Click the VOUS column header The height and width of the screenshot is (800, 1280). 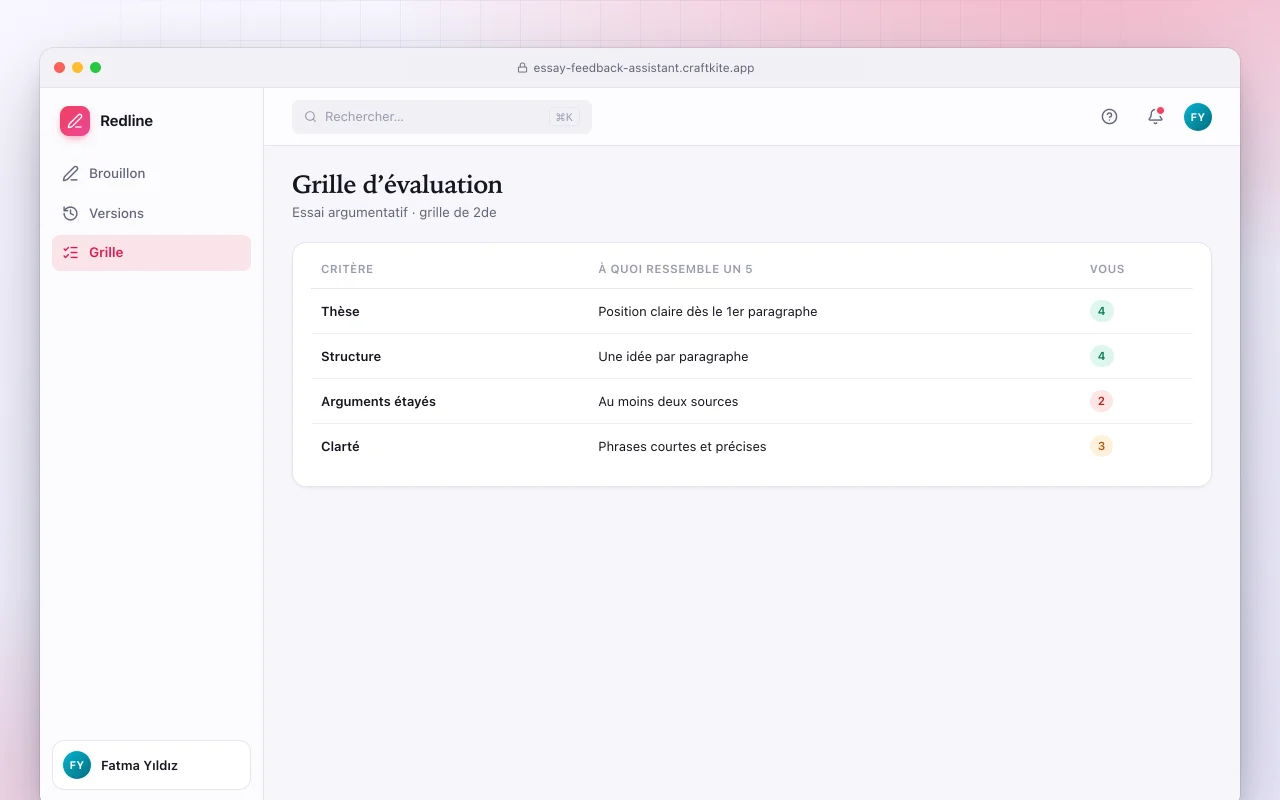click(1107, 269)
